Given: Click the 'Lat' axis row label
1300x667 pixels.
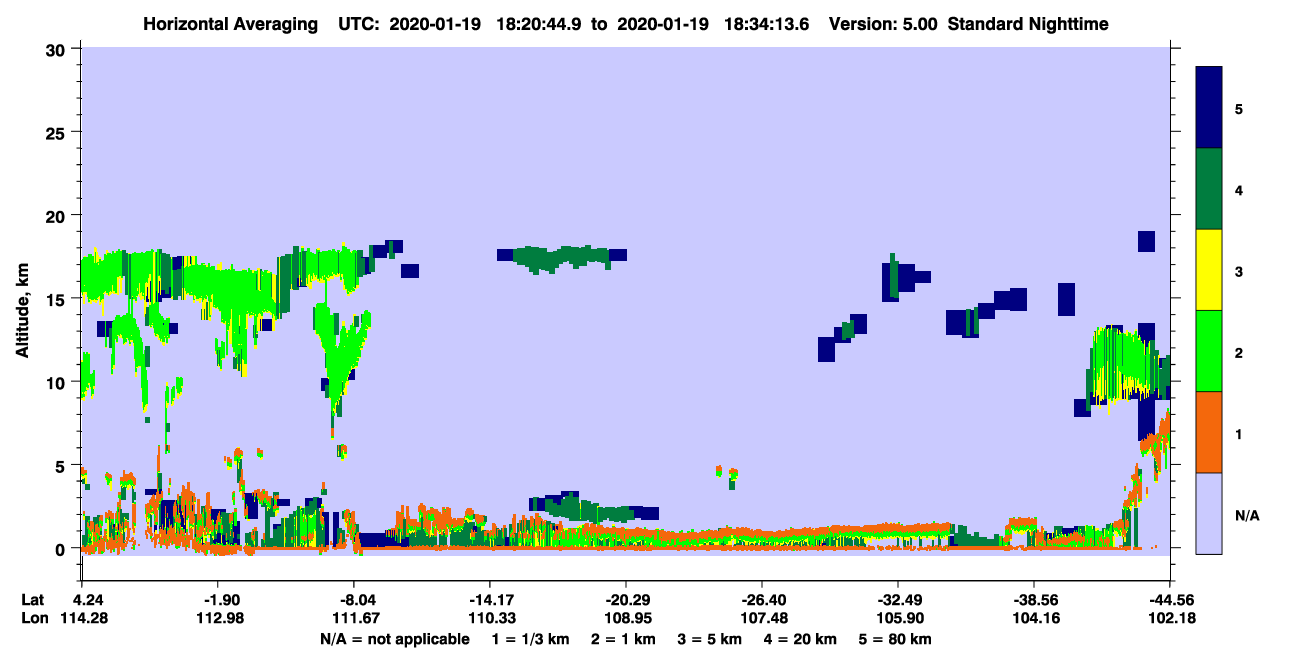Looking at the screenshot, I should pyautogui.click(x=32, y=600).
